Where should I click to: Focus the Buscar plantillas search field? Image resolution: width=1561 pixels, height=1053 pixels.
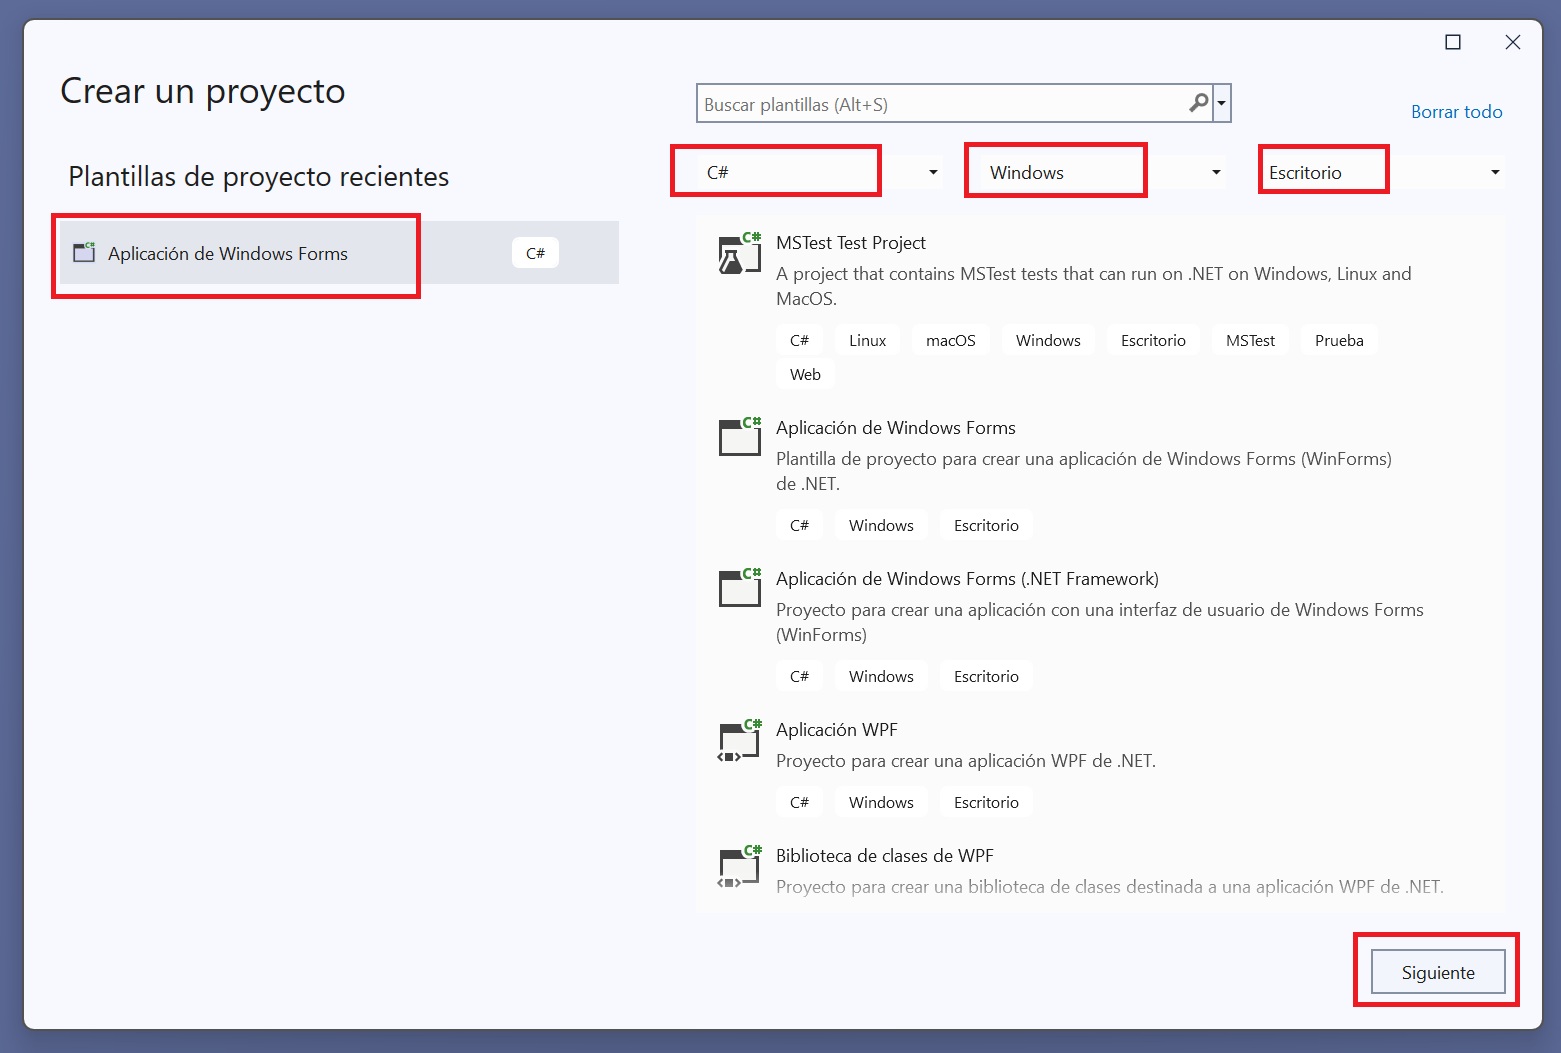click(940, 104)
